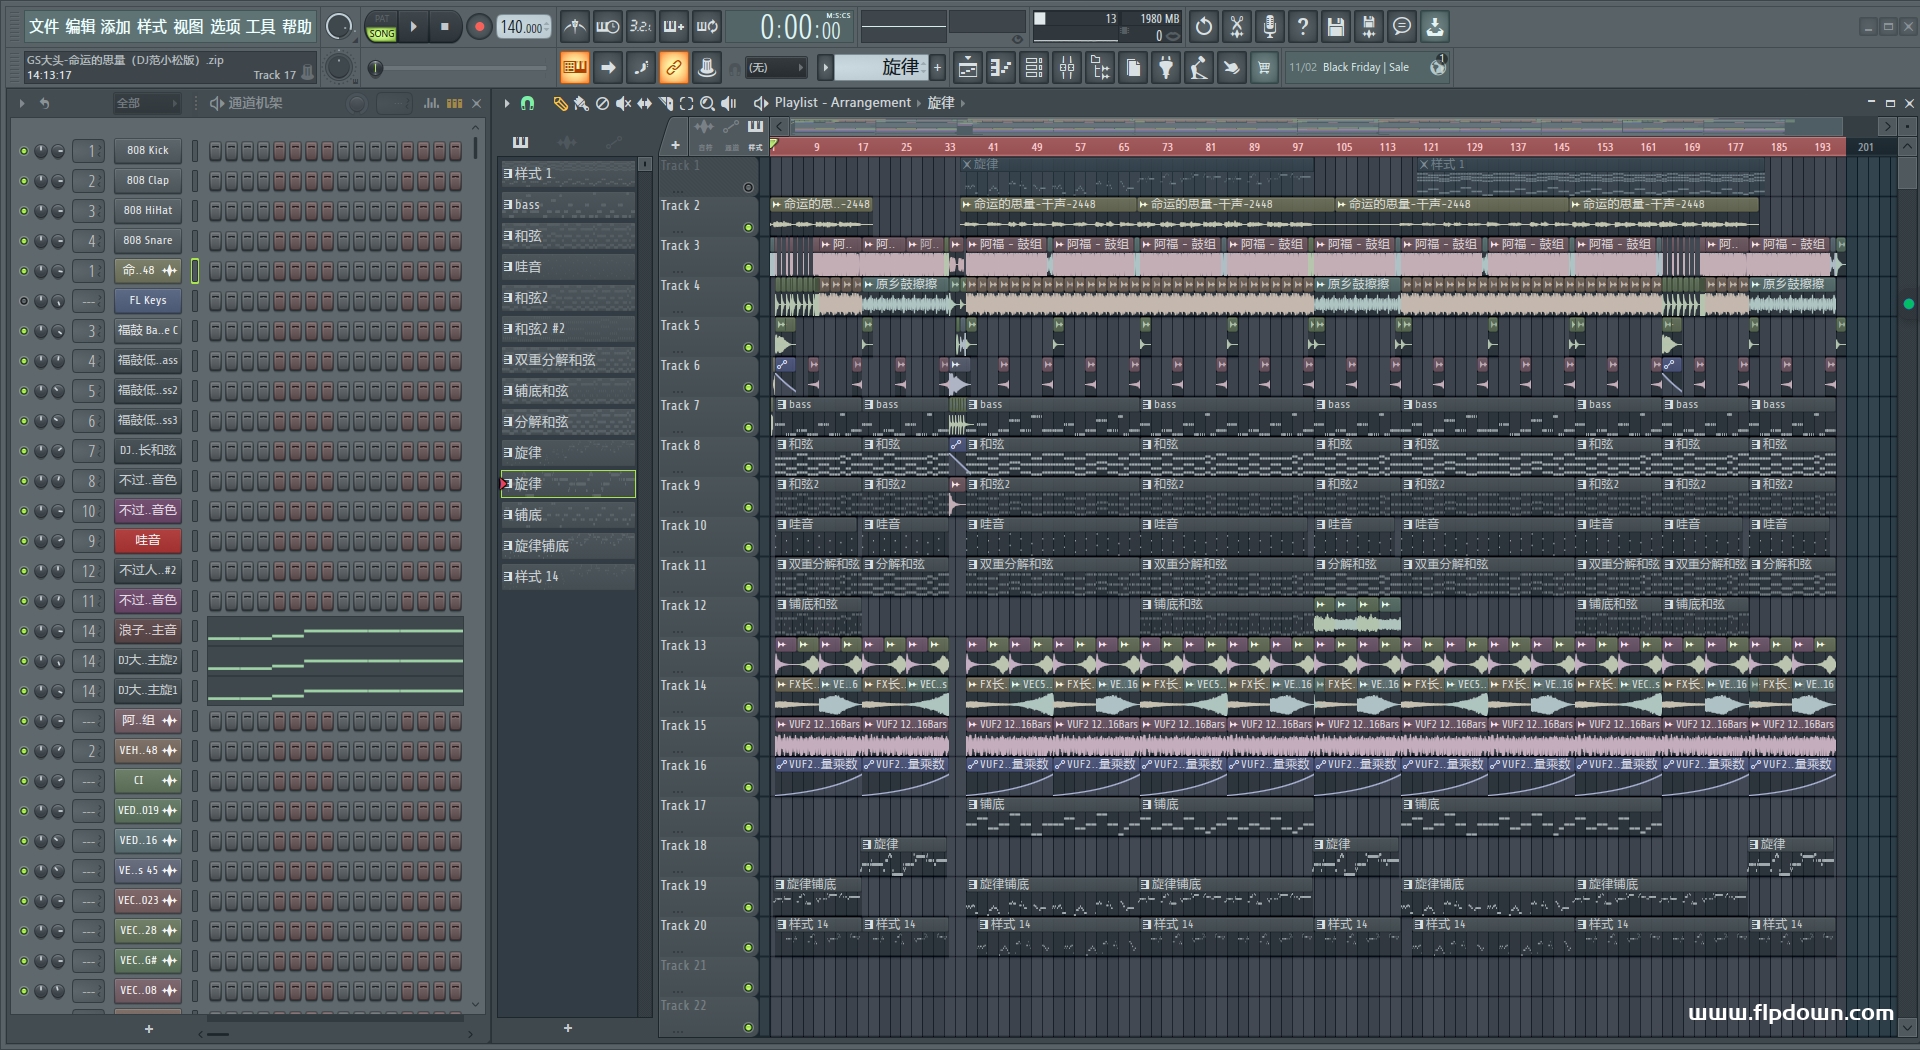Open the 全部 channel filter dropdown

[x=146, y=103]
